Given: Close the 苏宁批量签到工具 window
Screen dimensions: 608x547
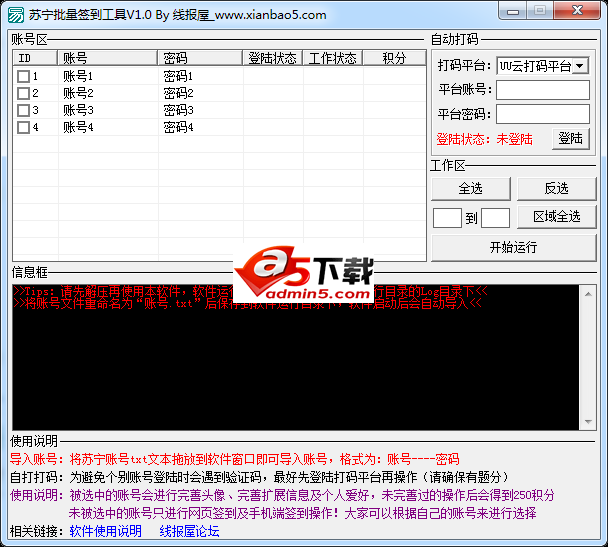Looking at the screenshot, I should 577,10.
